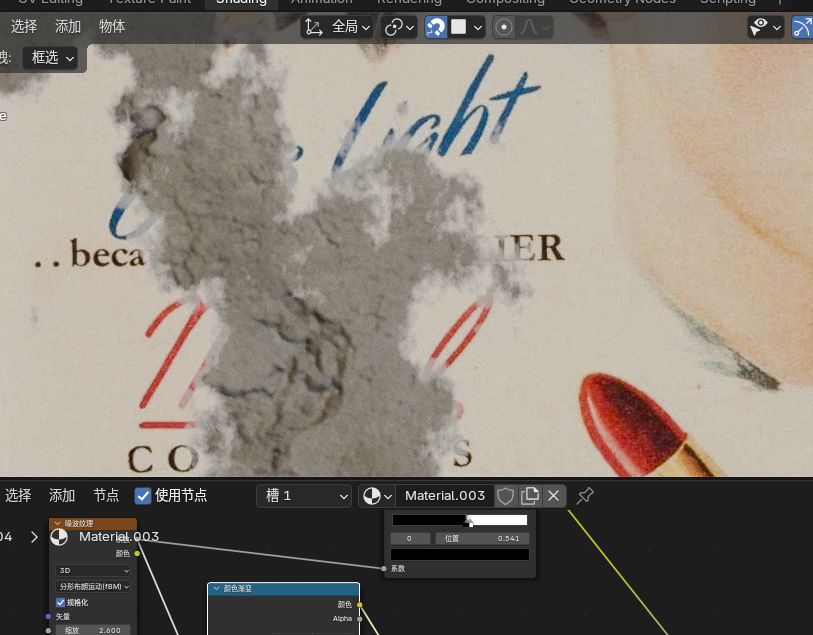Open the 3D dimensions dropdown on noise node
The width and height of the screenshot is (813, 635).
pyautogui.click(x=93, y=571)
